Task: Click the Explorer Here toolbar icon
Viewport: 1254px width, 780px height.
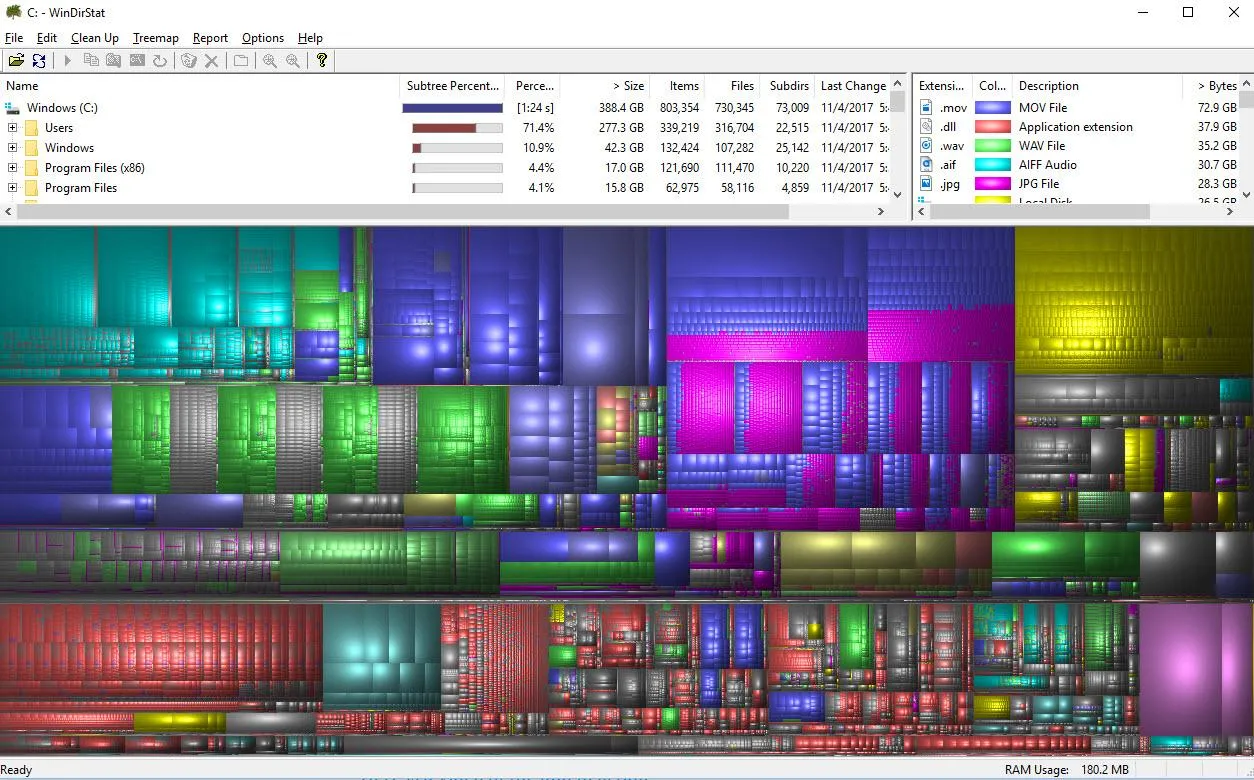Action: click(114, 61)
